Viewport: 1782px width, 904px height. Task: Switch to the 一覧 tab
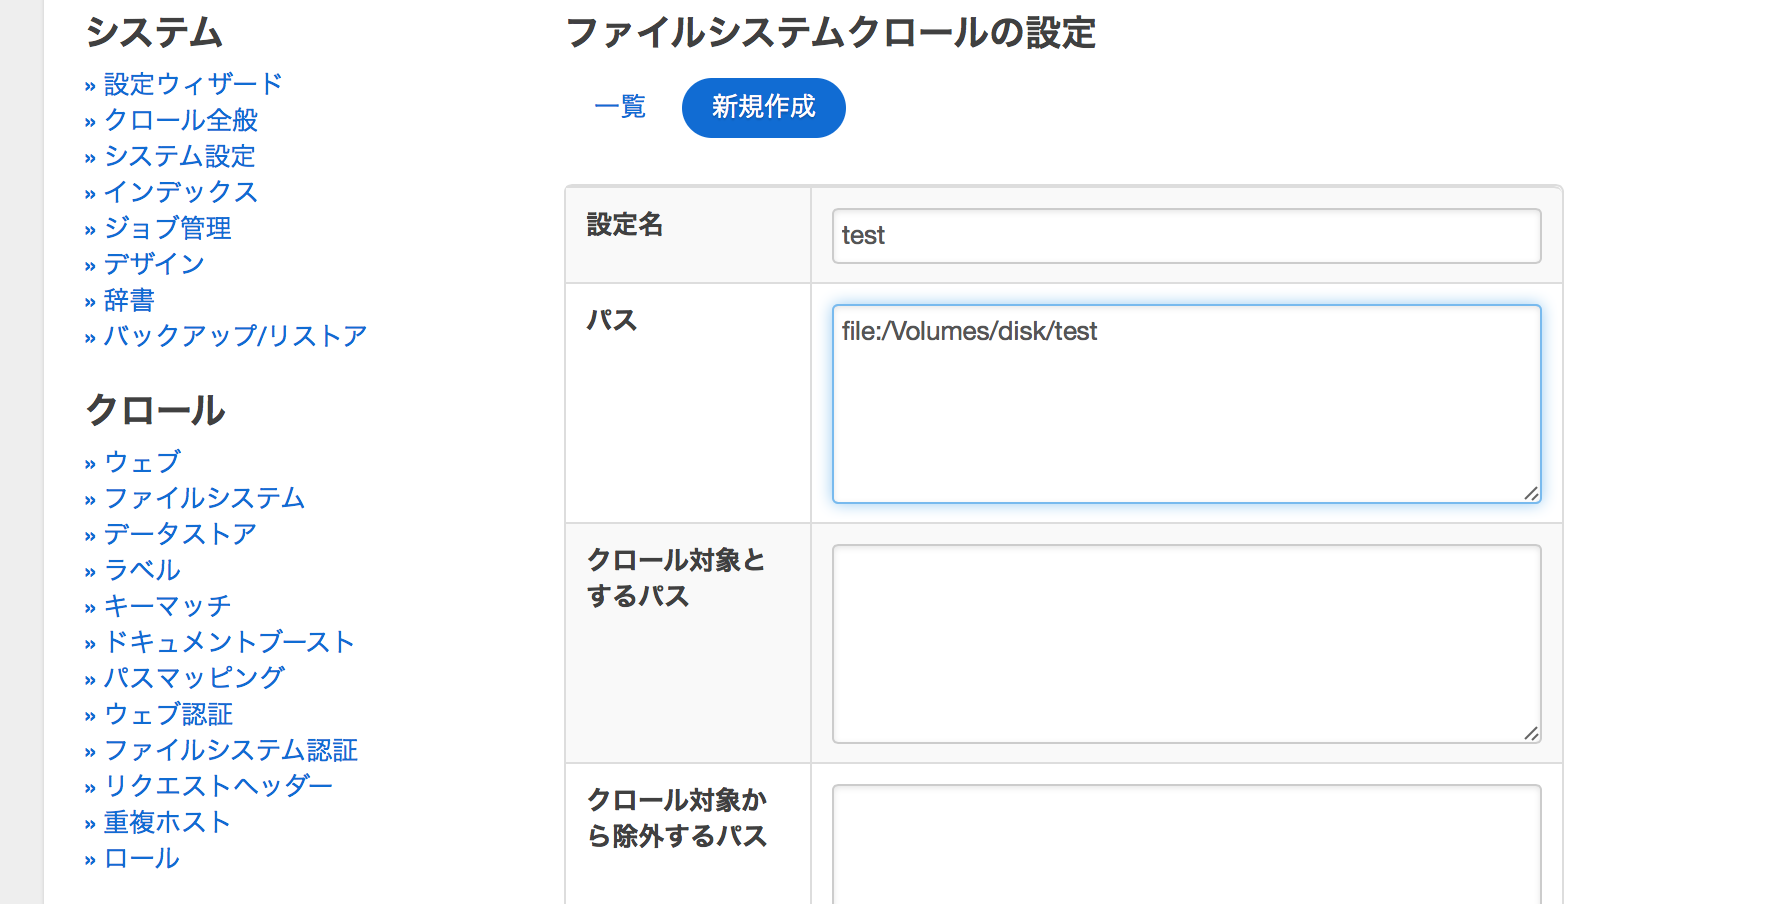pos(619,108)
